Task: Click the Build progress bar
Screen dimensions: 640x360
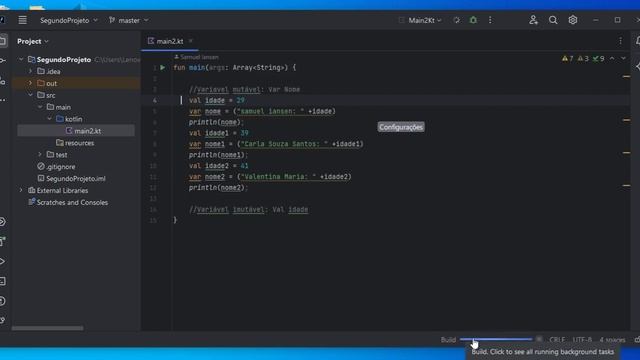Action: click(496, 339)
